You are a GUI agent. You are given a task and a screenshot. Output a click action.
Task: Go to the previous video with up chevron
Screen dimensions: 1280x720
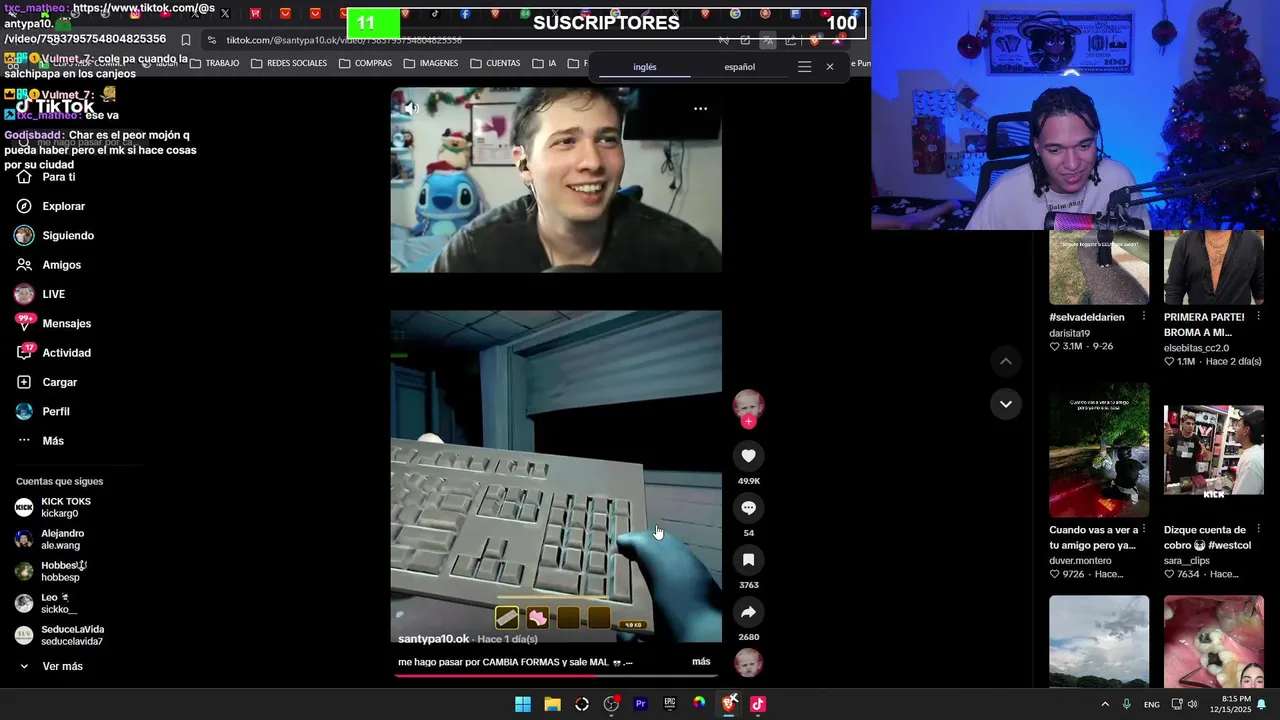pyautogui.click(x=1006, y=361)
